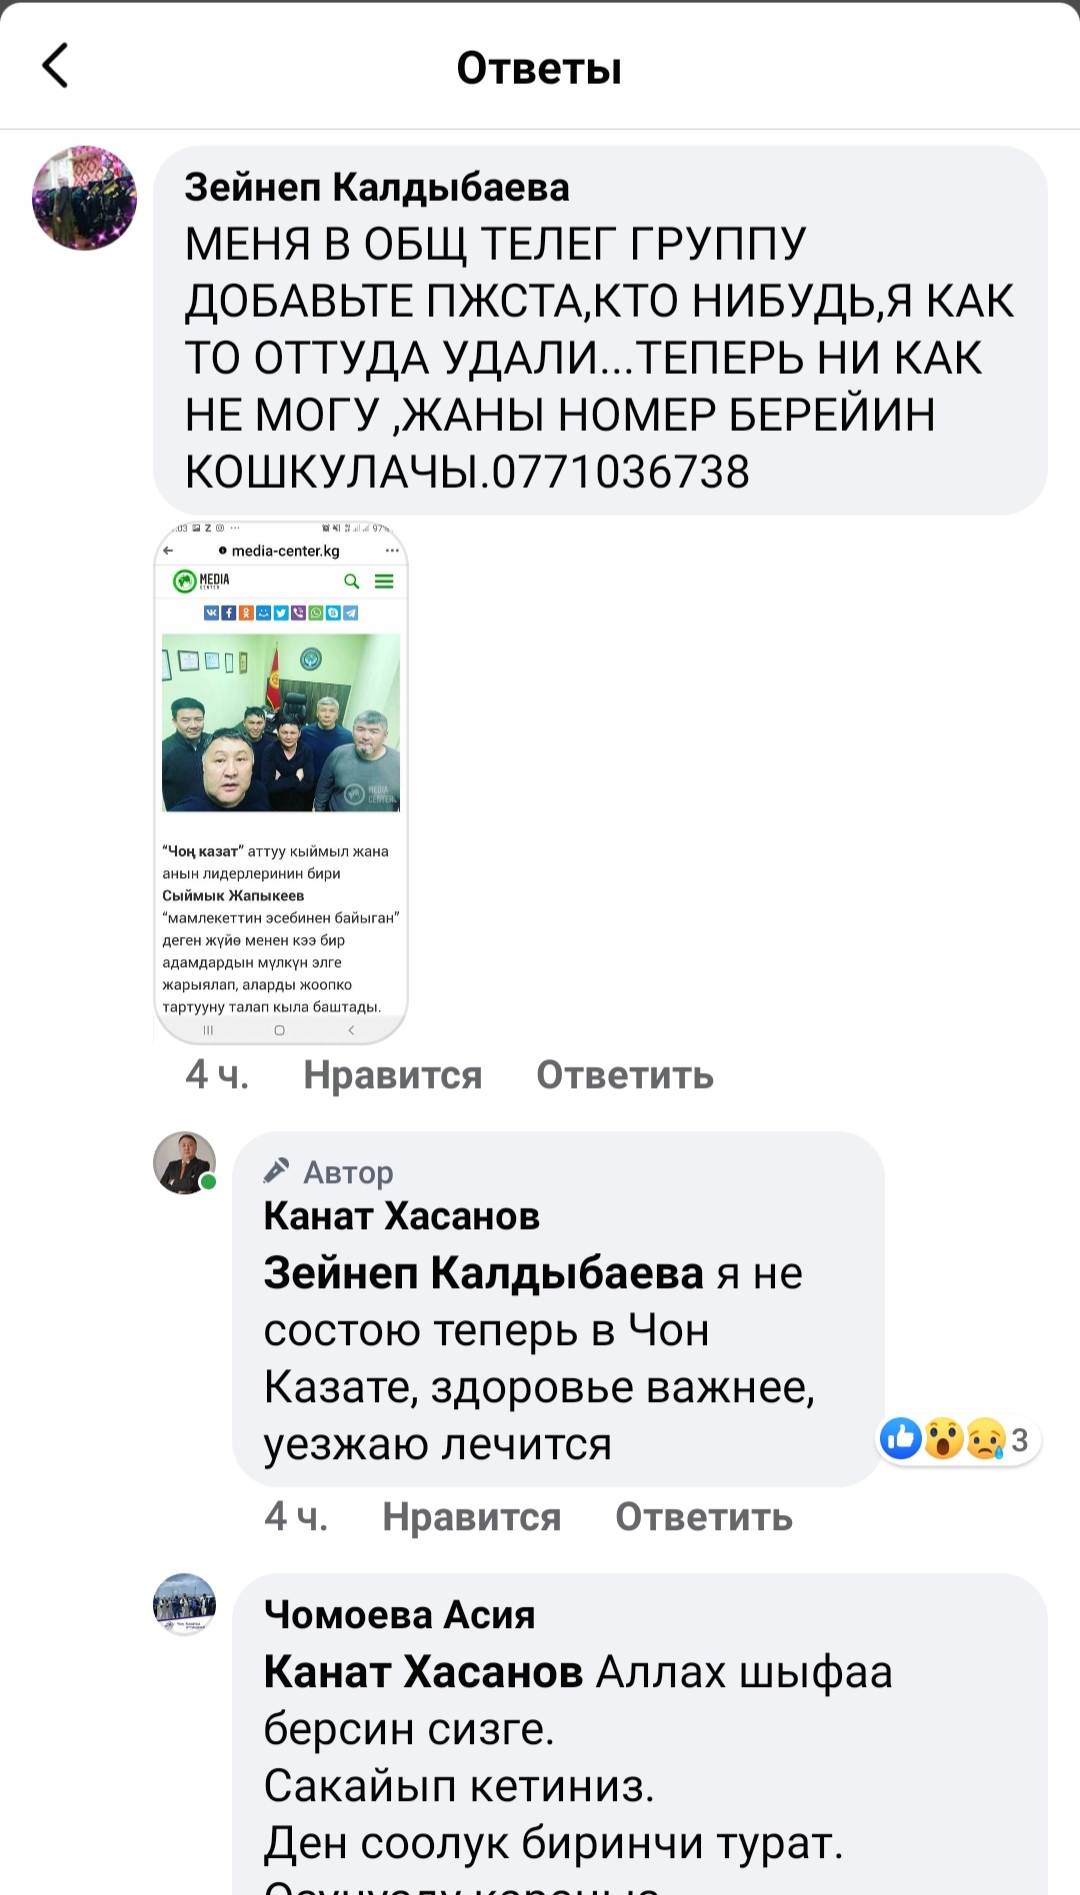Tap the Ответы header title
Image resolution: width=1080 pixels, height=1895 pixels.
tap(539, 68)
